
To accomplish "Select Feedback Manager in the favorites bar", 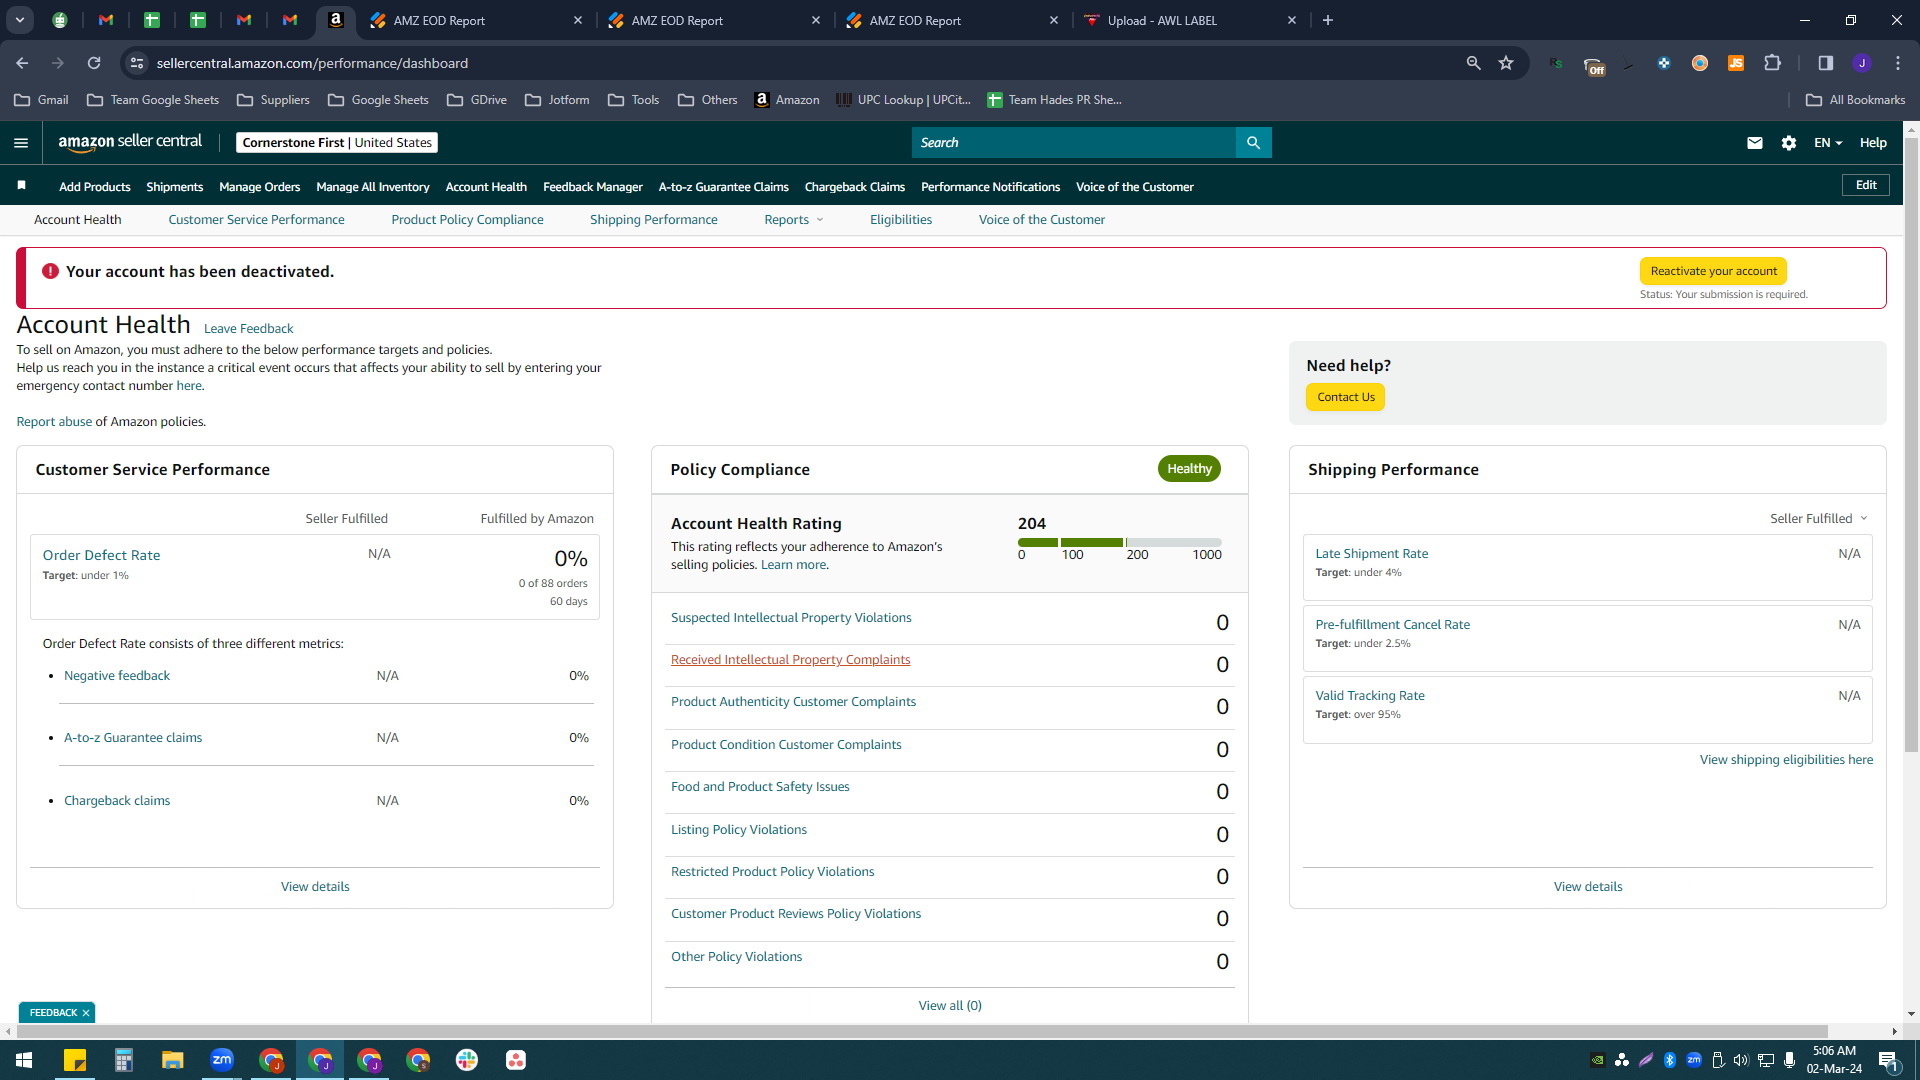I will click(592, 187).
